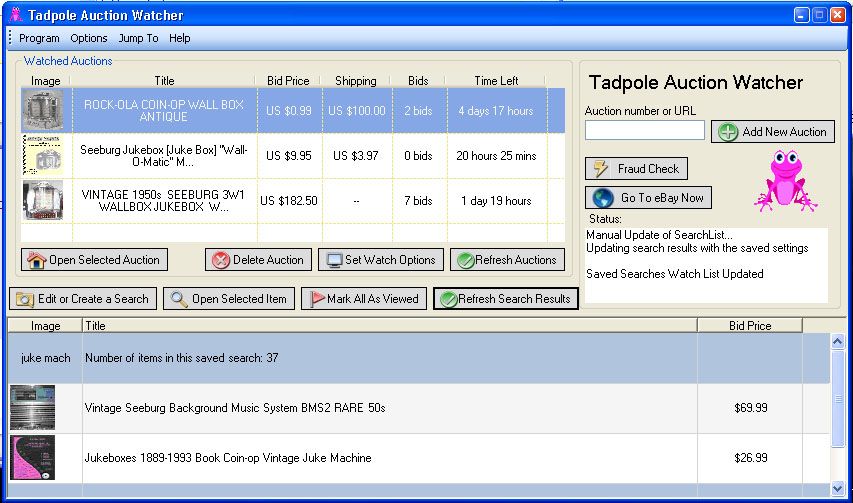Click the "$69.99" price cell
This screenshot has width=853, height=503.
[751, 408]
